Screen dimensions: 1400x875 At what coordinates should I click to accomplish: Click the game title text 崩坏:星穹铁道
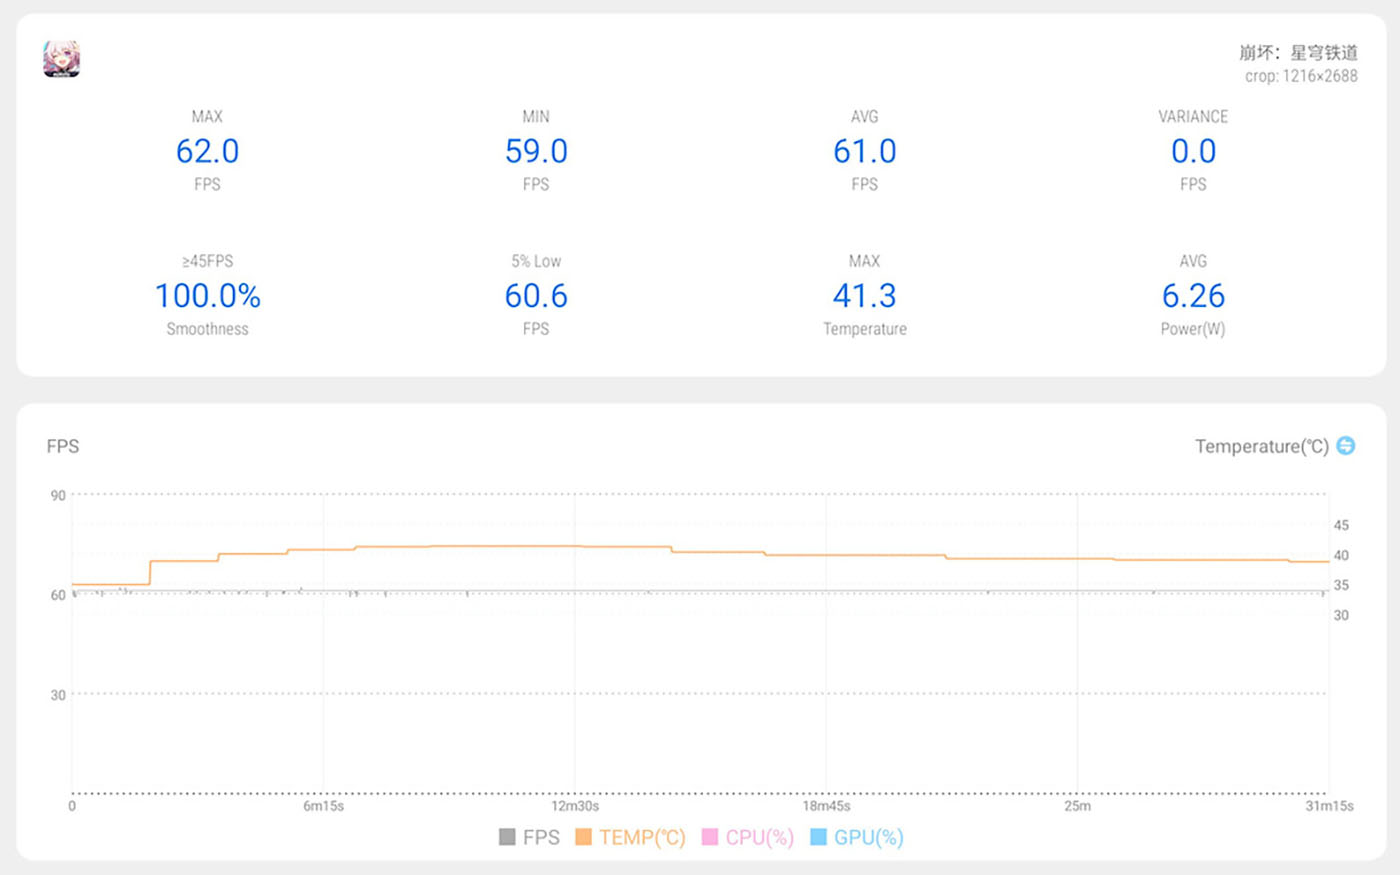coord(1298,52)
